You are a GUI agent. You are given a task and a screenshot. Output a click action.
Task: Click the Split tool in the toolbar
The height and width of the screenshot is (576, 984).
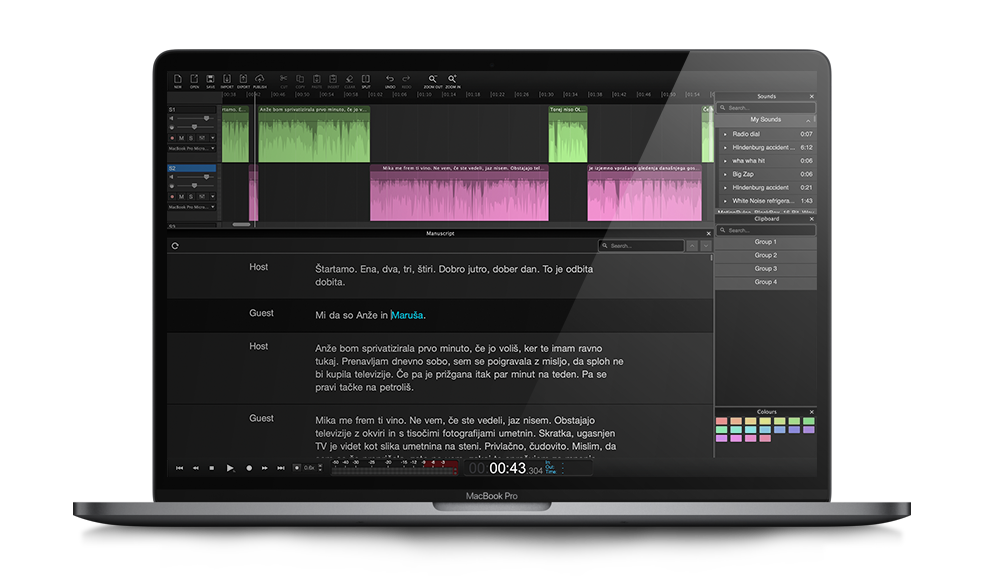(366, 80)
